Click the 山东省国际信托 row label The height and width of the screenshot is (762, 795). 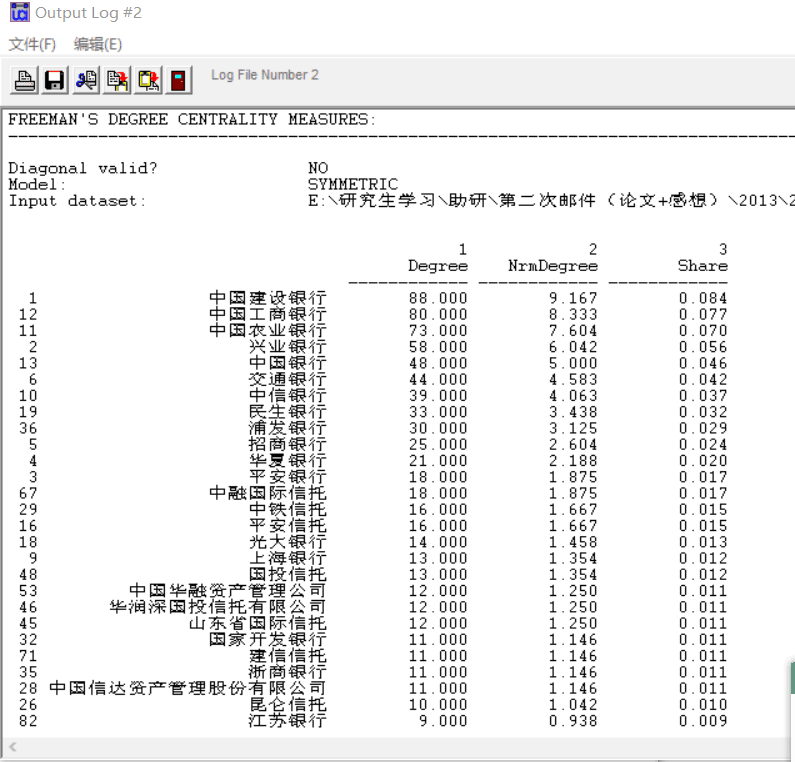pyautogui.click(x=258, y=623)
